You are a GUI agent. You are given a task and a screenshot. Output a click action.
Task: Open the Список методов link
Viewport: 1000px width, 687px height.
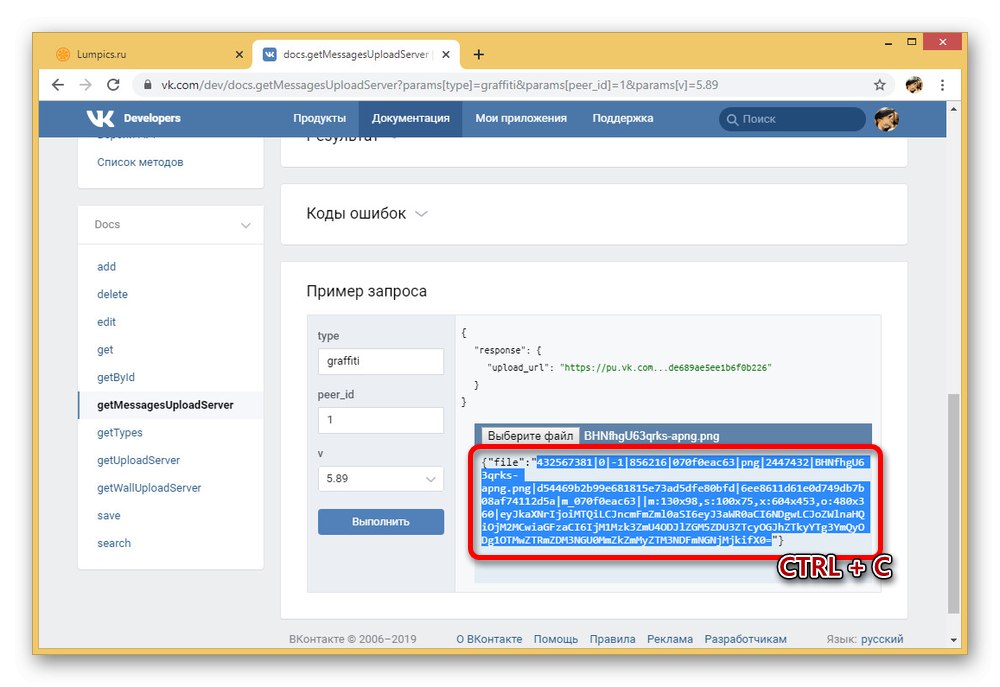click(140, 162)
